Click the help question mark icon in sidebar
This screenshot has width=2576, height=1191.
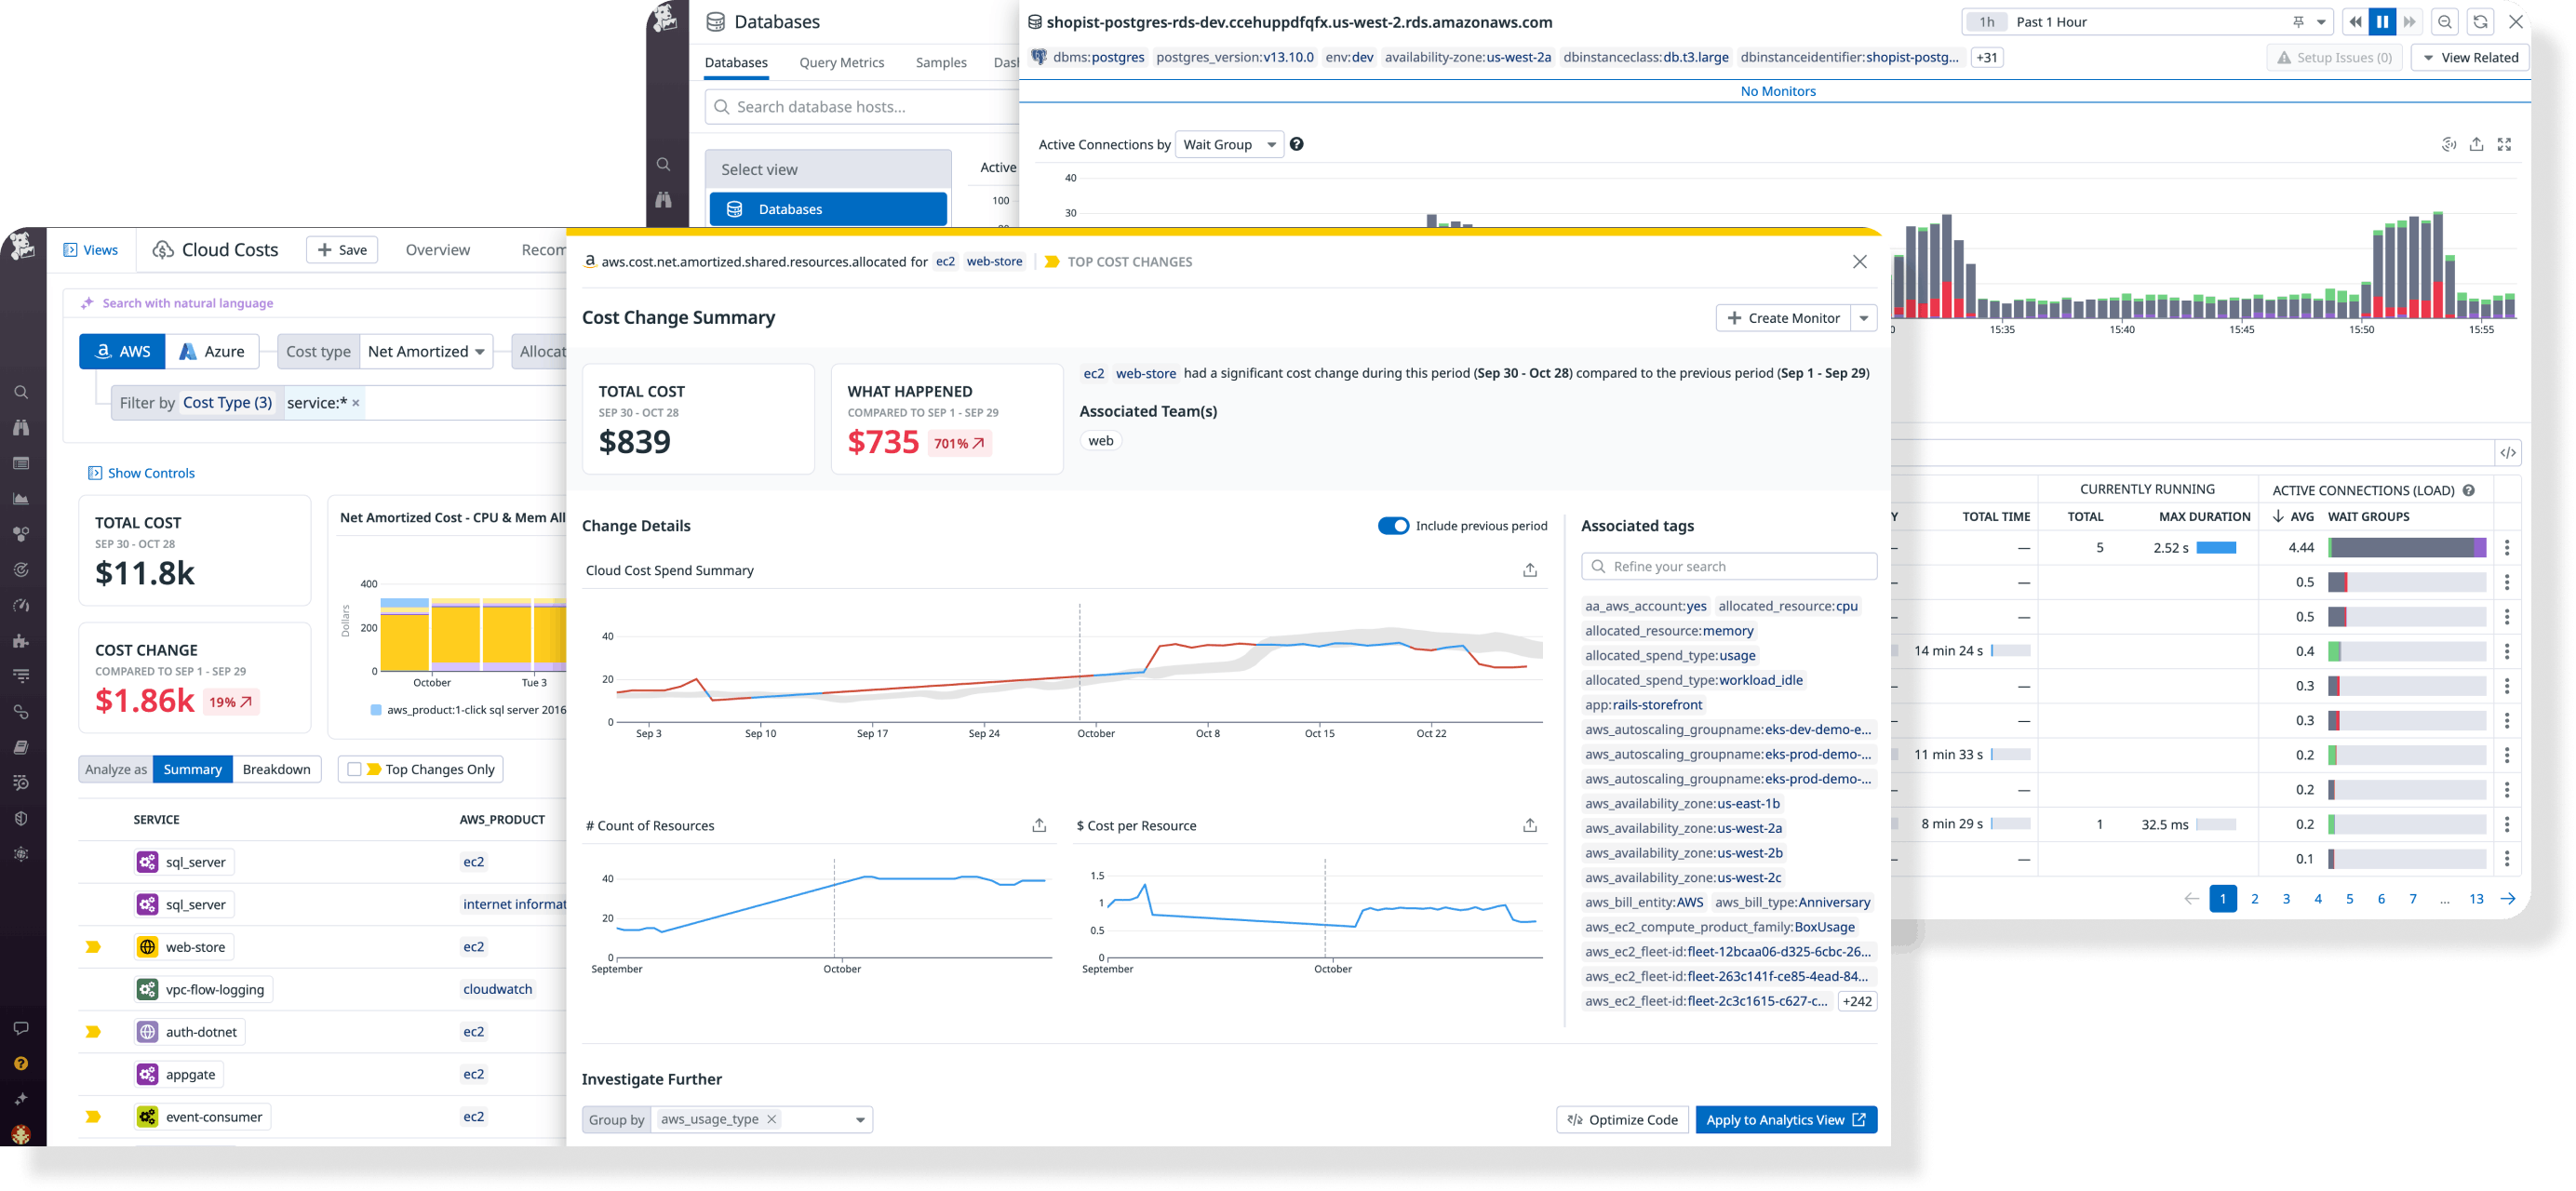click(x=21, y=1063)
